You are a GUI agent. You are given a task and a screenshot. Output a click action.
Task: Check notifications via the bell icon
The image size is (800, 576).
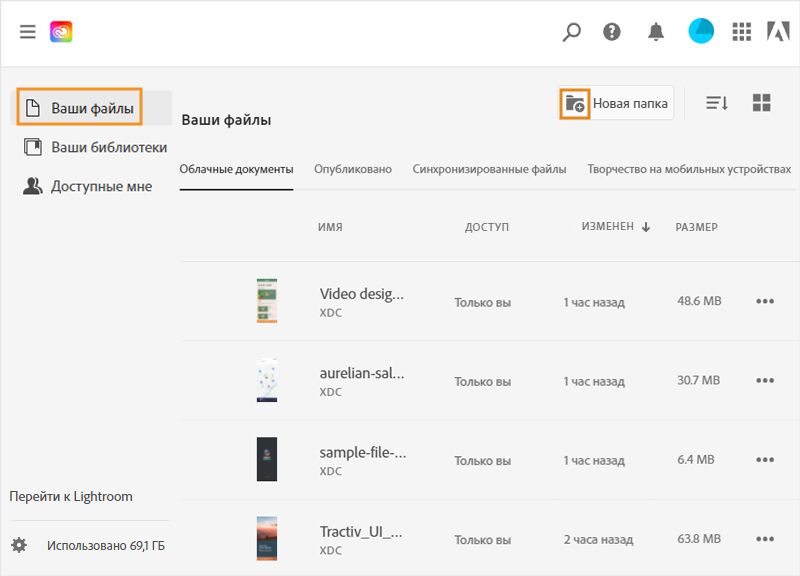(655, 32)
